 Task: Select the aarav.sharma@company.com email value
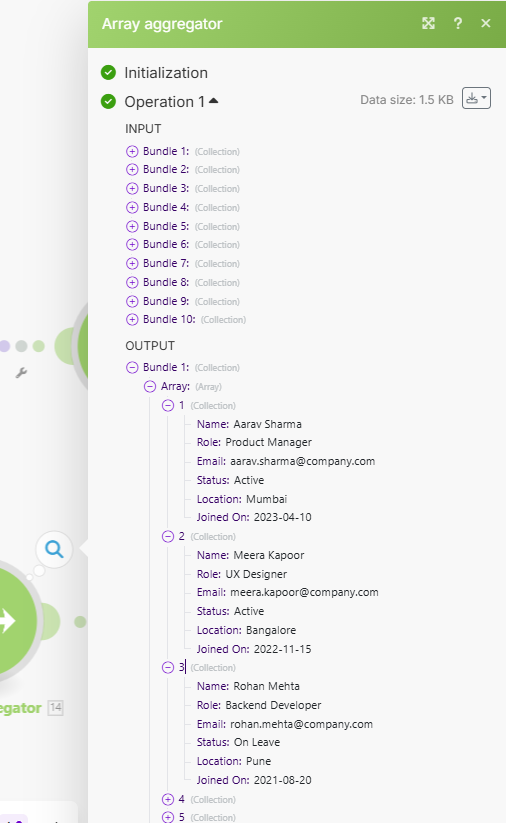click(302, 461)
